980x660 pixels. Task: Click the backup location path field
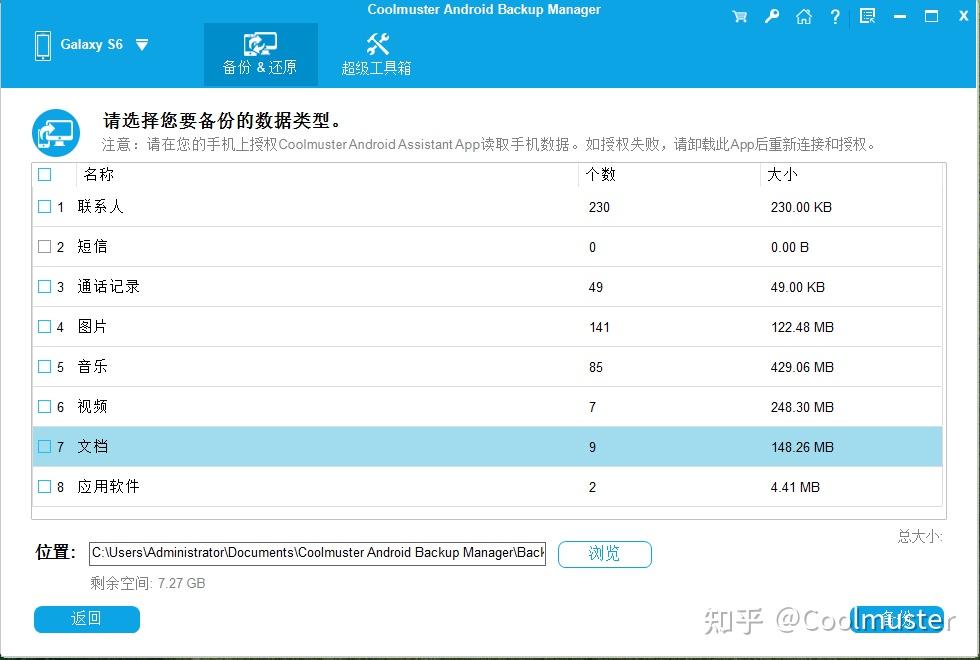tap(318, 553)
